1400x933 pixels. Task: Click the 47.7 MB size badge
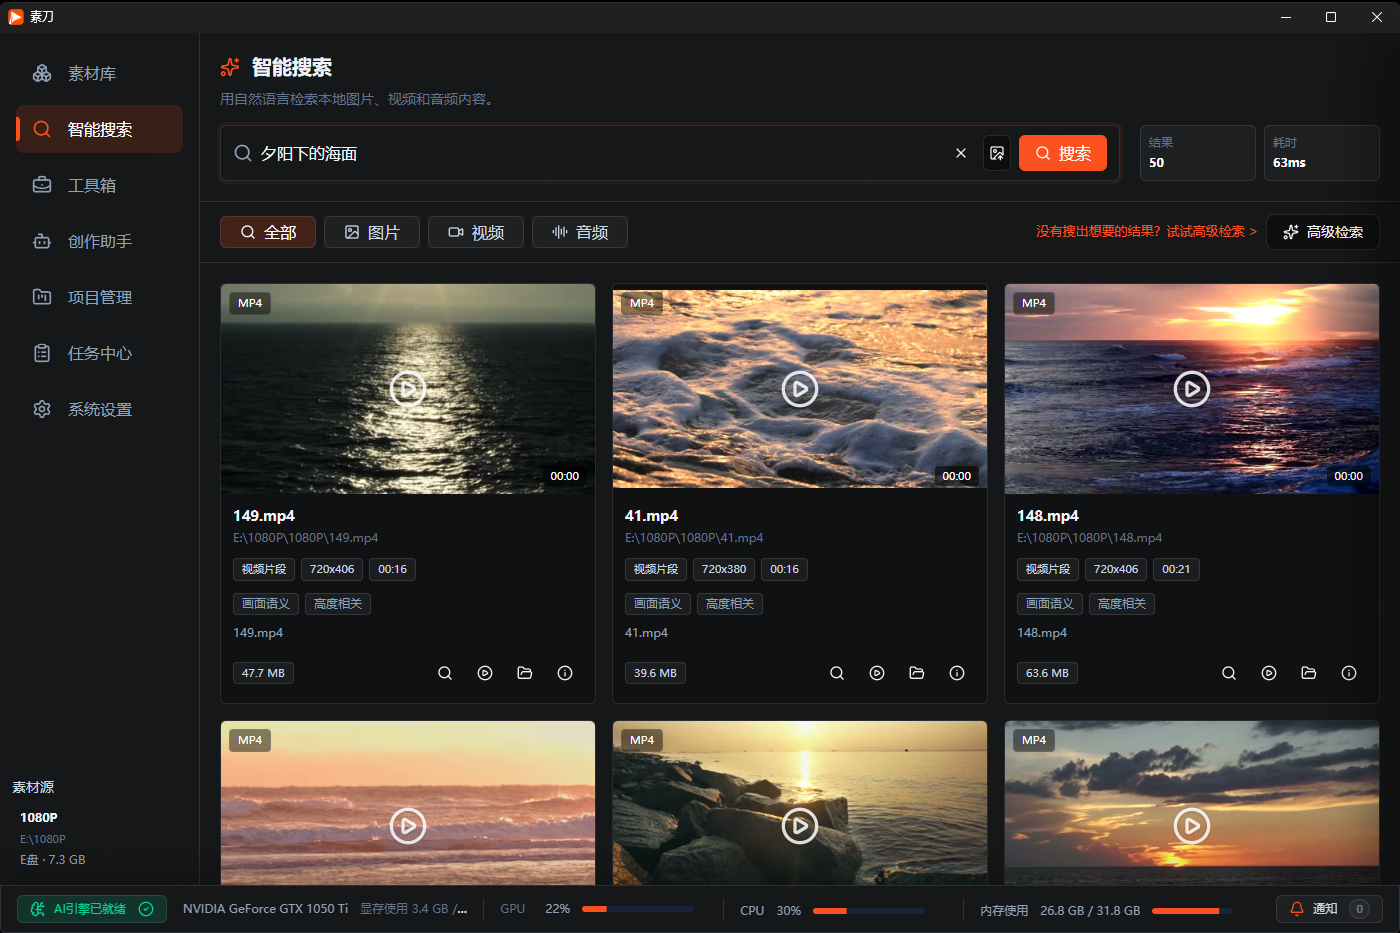pos(263,673)
